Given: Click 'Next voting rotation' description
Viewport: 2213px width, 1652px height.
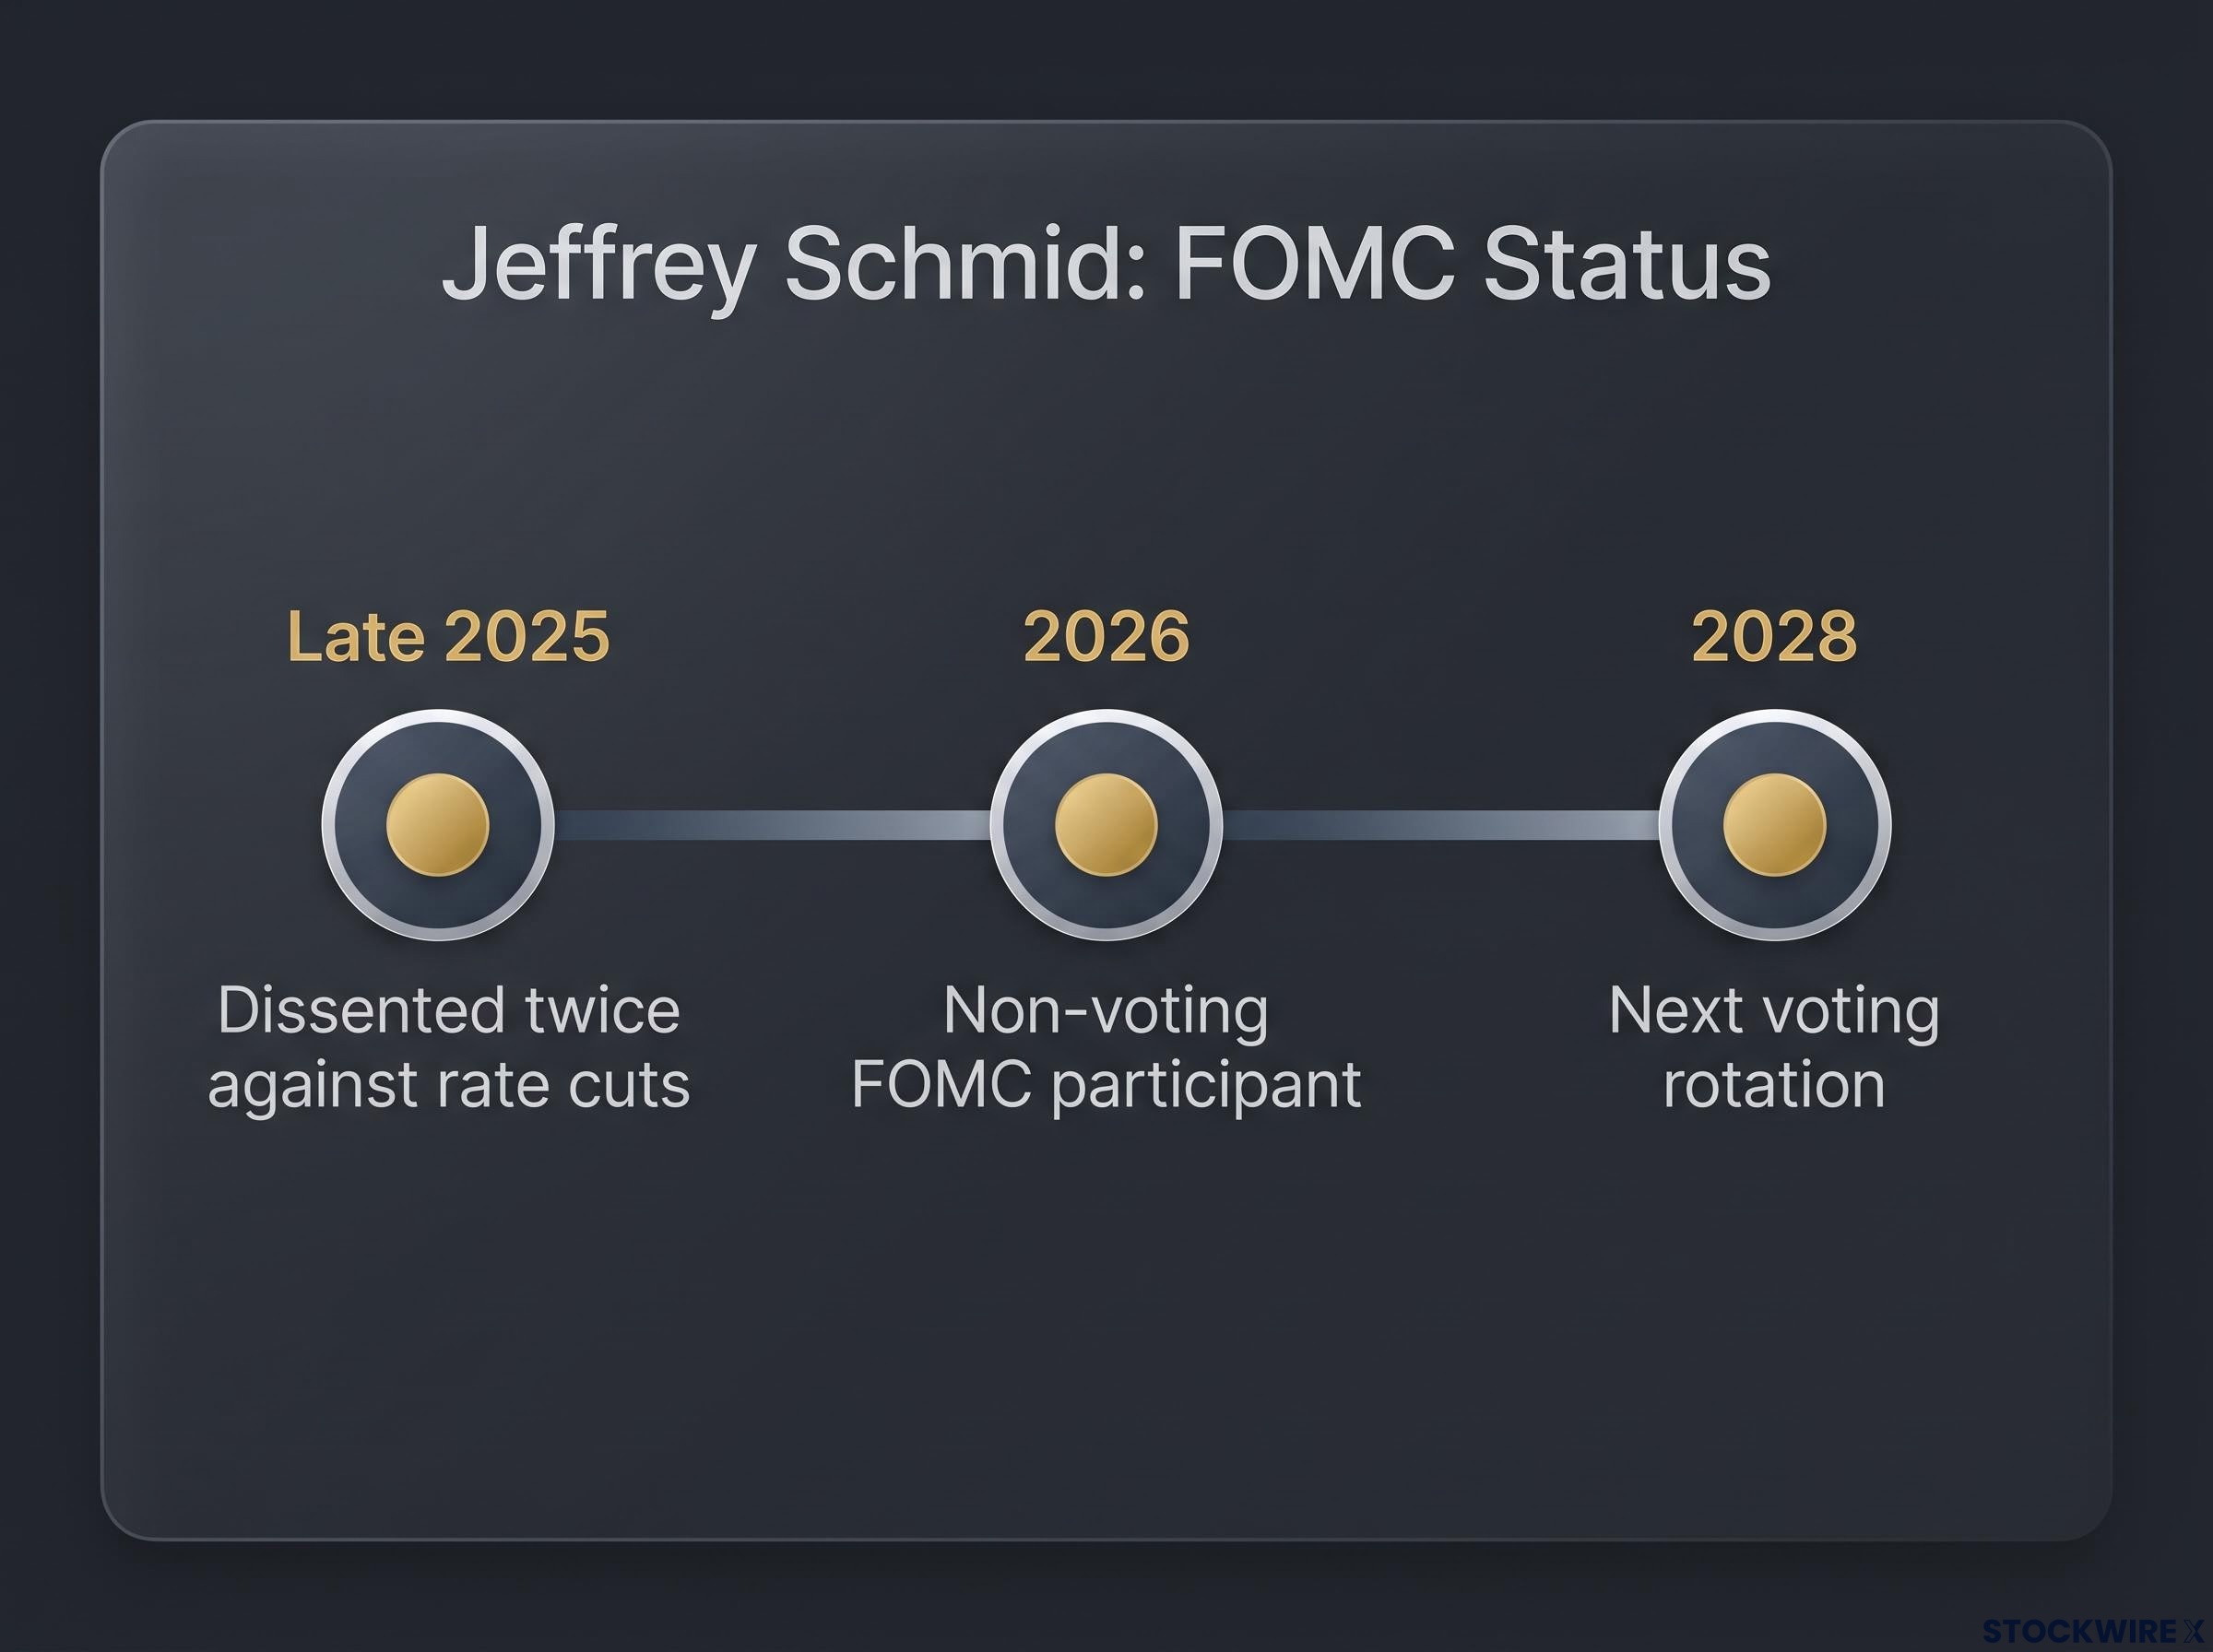Looking at the screenshot, I should (x=1775, y=1047).
